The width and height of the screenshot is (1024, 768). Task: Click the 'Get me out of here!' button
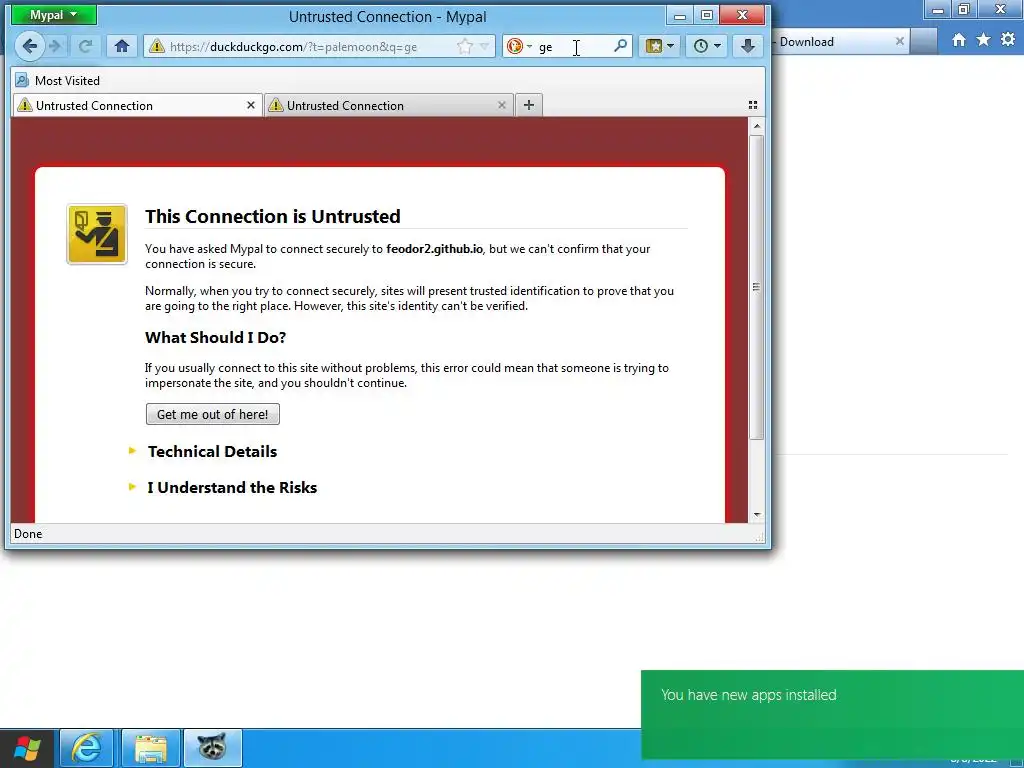click(212, 414)
